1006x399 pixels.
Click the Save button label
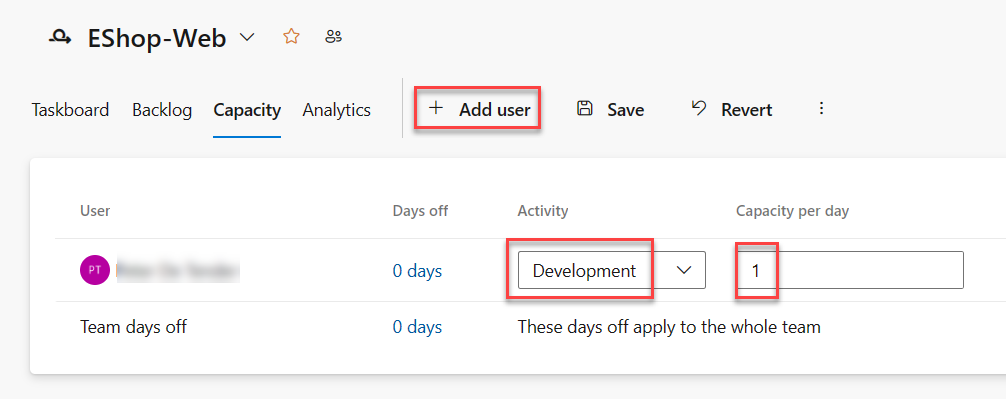coord(626,110)
